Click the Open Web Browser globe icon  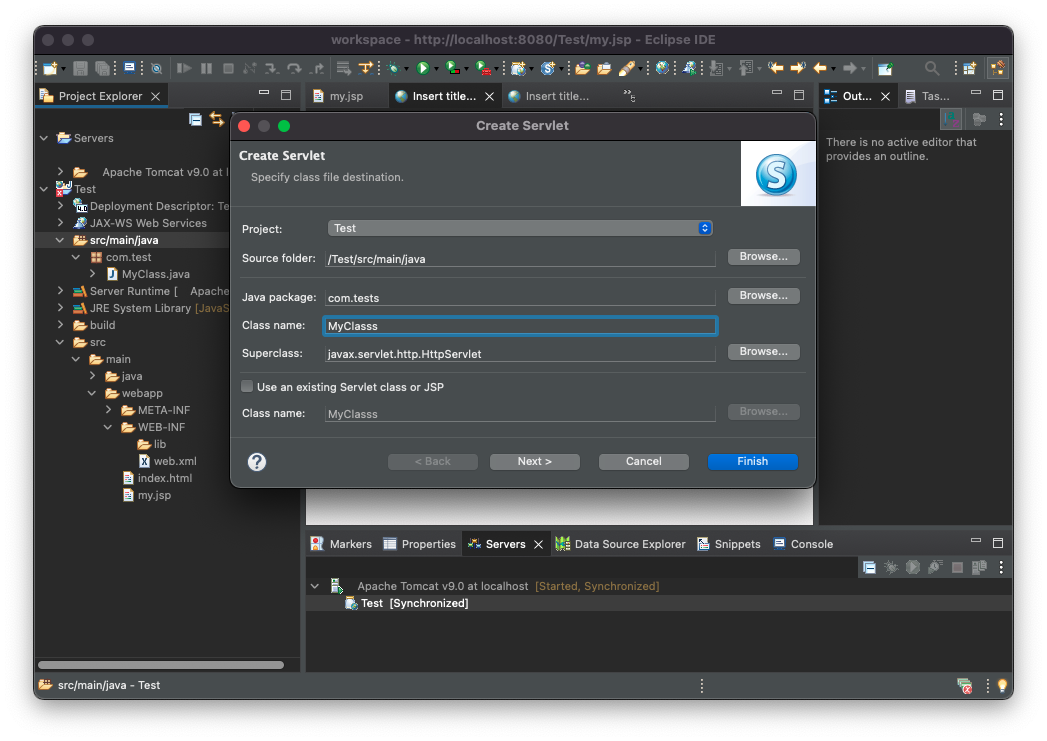click(x=662, y=68)
